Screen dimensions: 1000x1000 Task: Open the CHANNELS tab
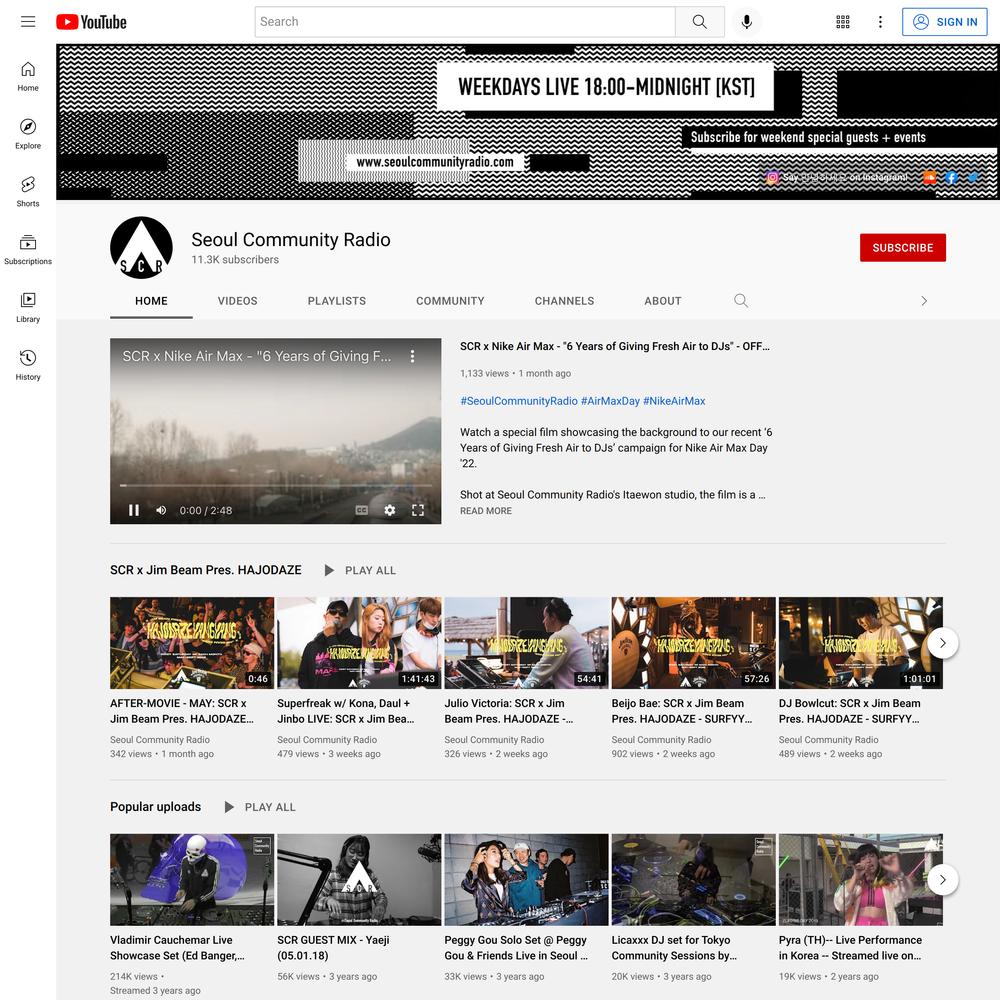564,301
